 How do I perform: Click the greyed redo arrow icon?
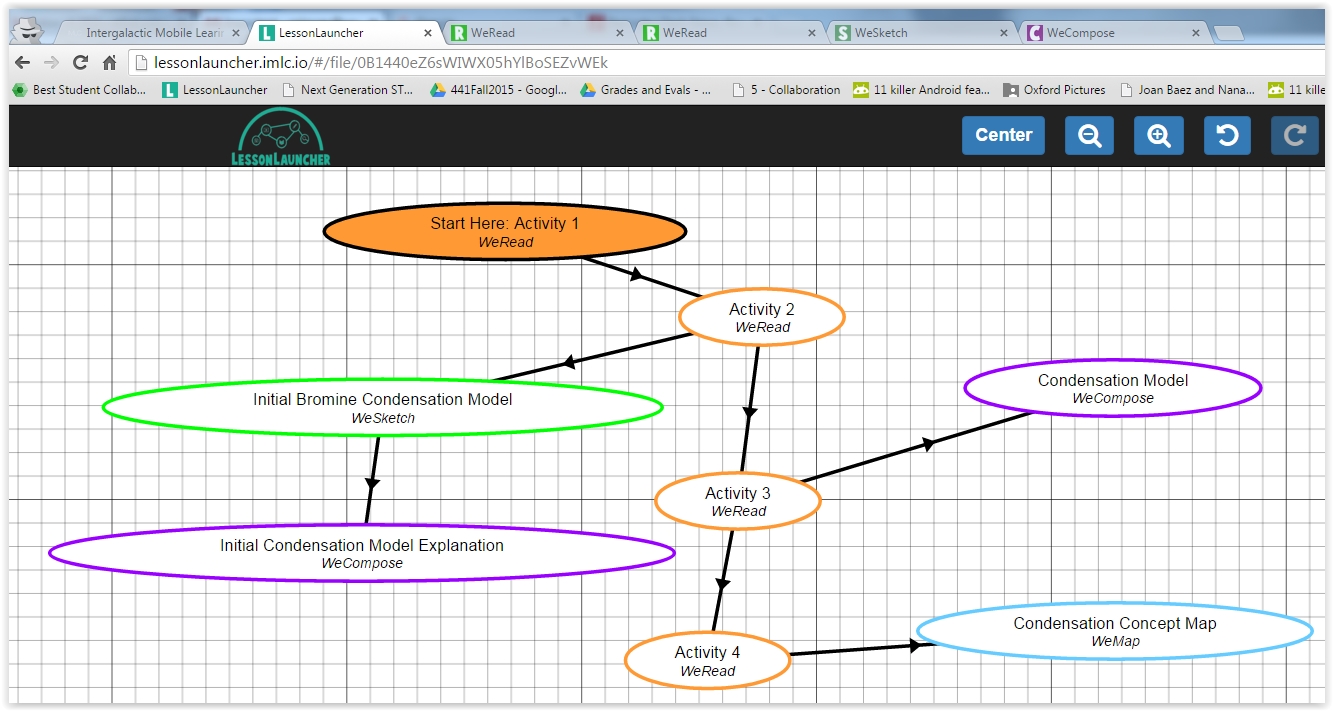(x=1295, y=135)
